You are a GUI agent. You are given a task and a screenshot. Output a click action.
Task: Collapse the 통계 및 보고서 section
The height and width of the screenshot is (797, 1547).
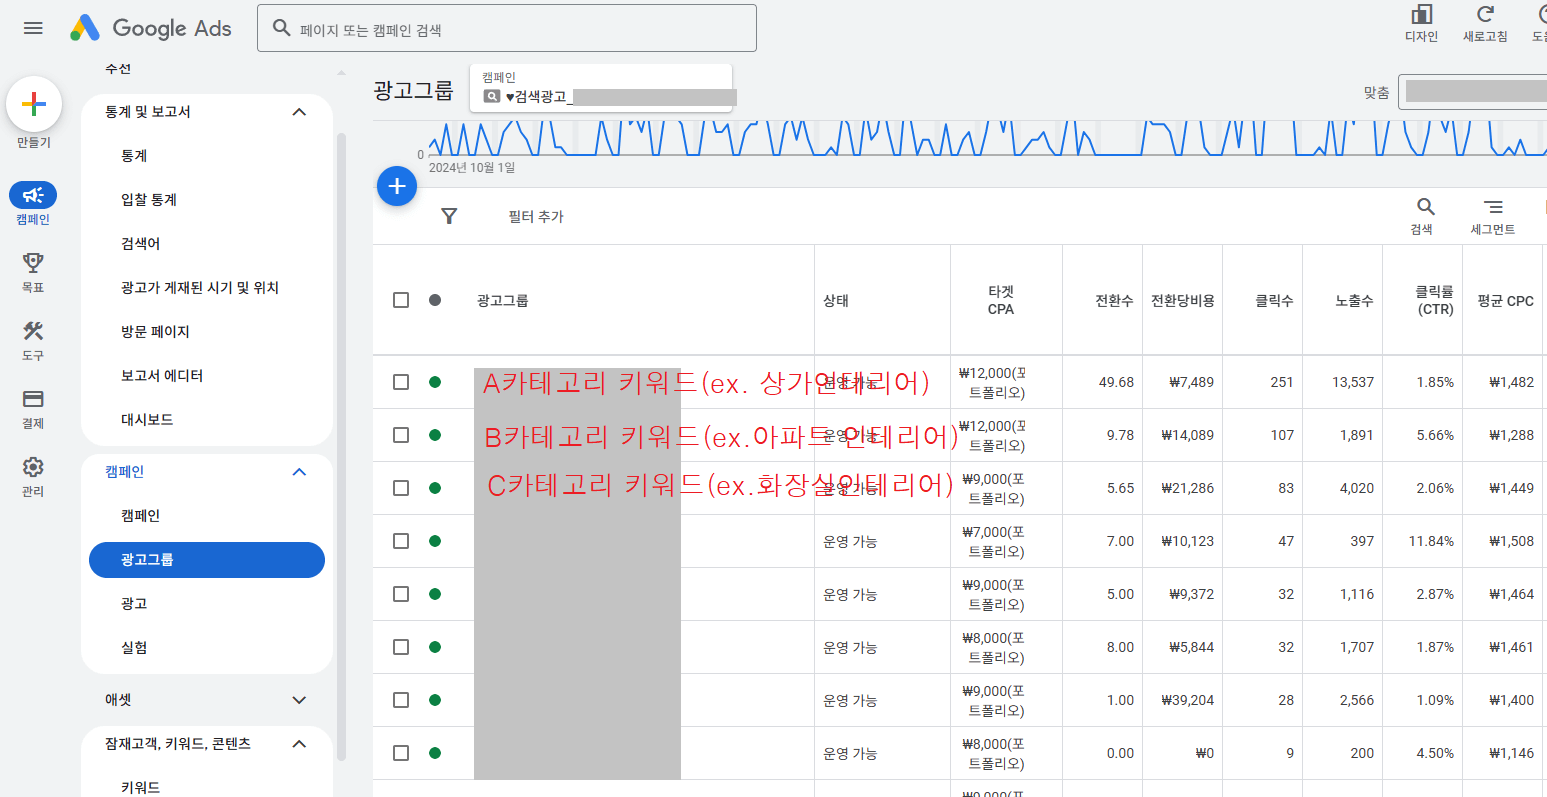[x=299, y=112]
